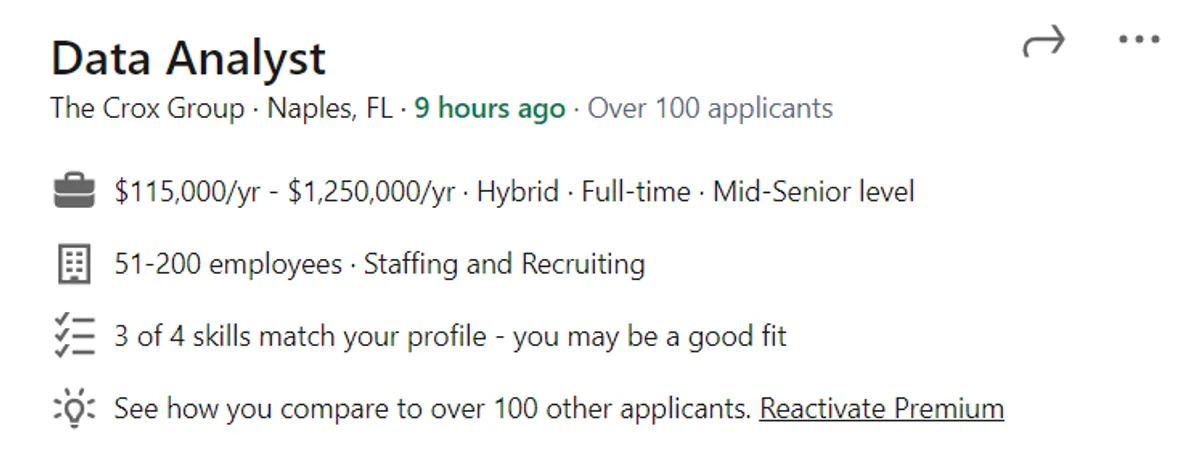Click the building icon beside employee count
This screenshot has height=471, width=1200.
[x=73, y=264]
